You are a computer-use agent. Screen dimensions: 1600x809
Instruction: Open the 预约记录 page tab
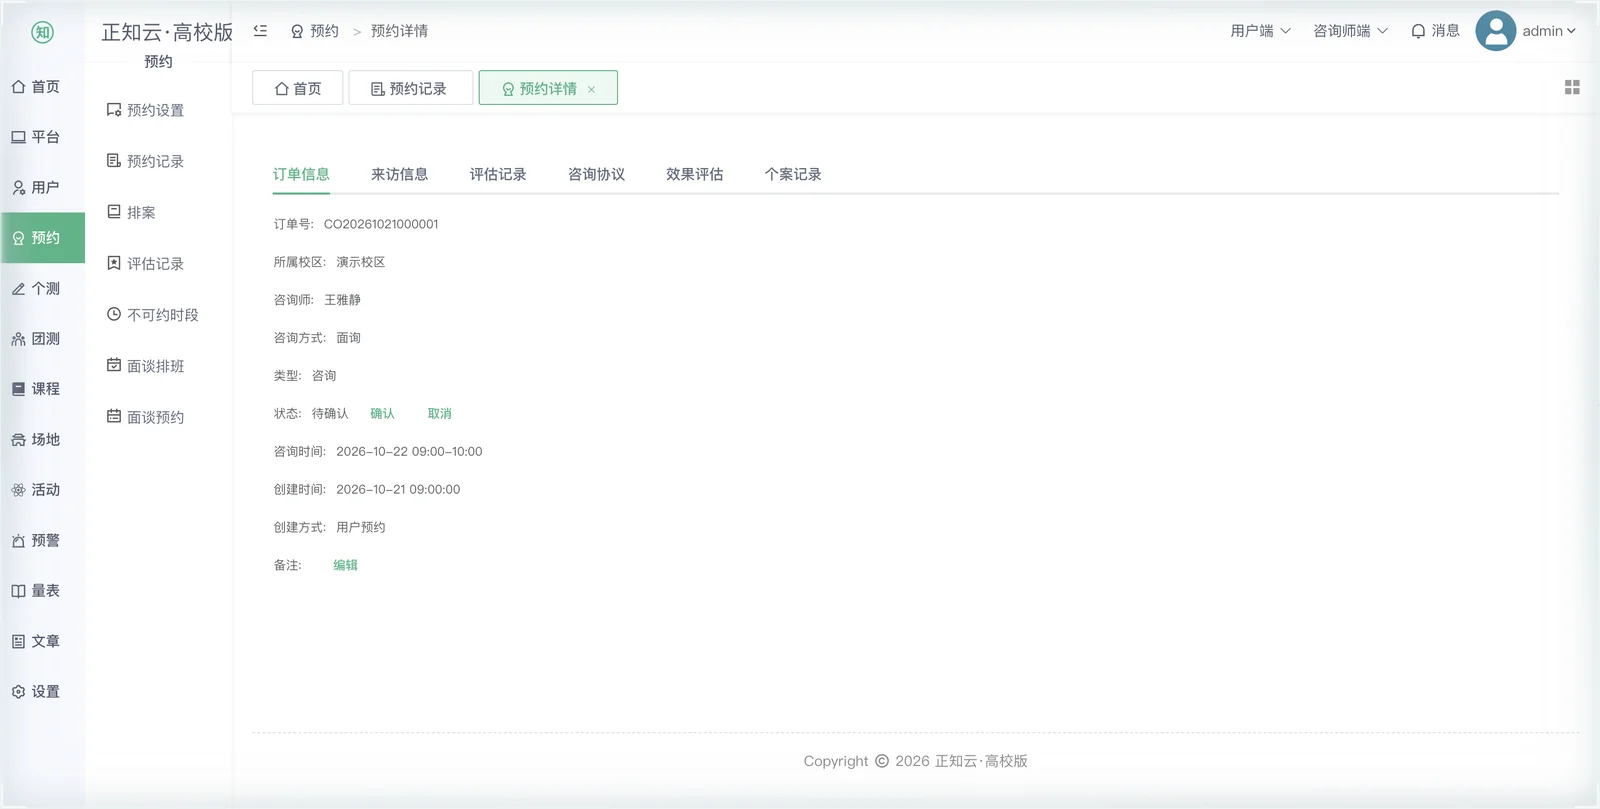click(x=410, y=88)
